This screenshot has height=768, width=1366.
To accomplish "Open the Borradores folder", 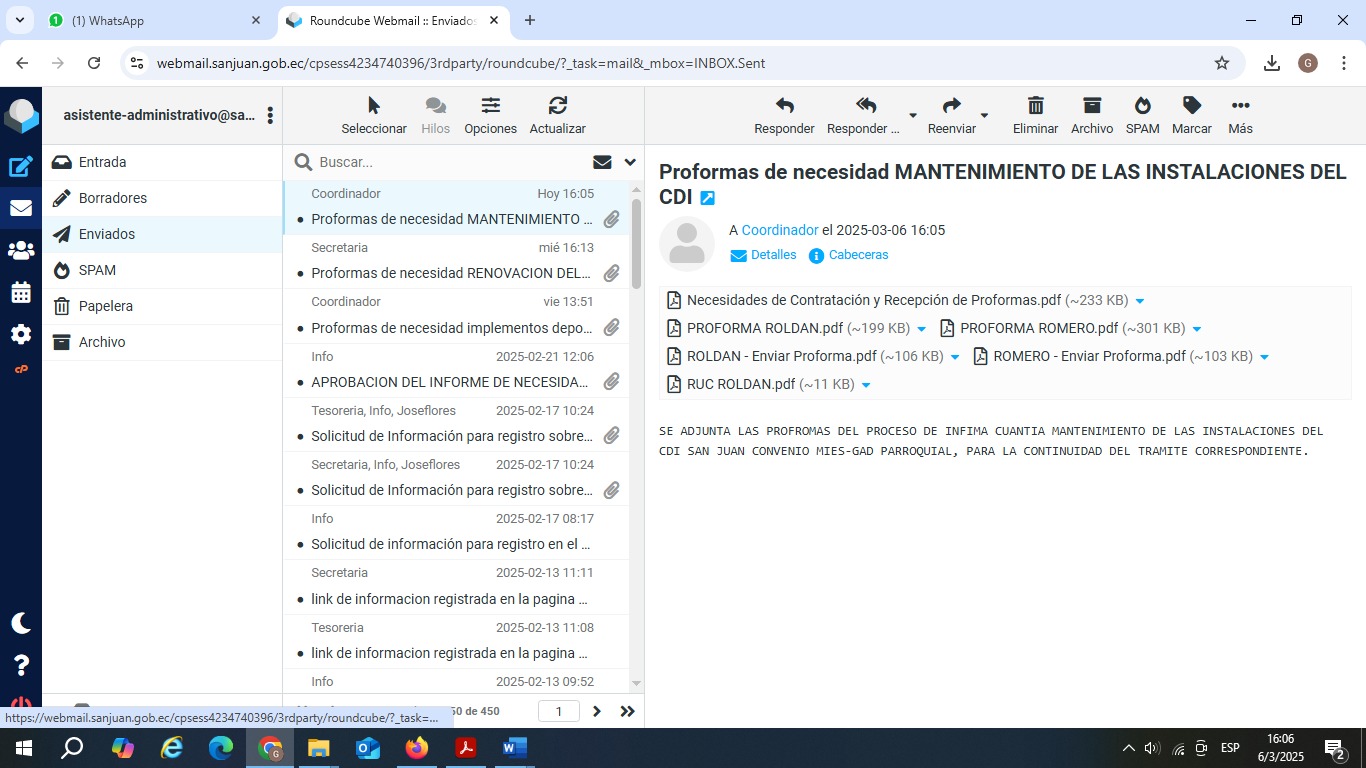I will coord(113,198).
